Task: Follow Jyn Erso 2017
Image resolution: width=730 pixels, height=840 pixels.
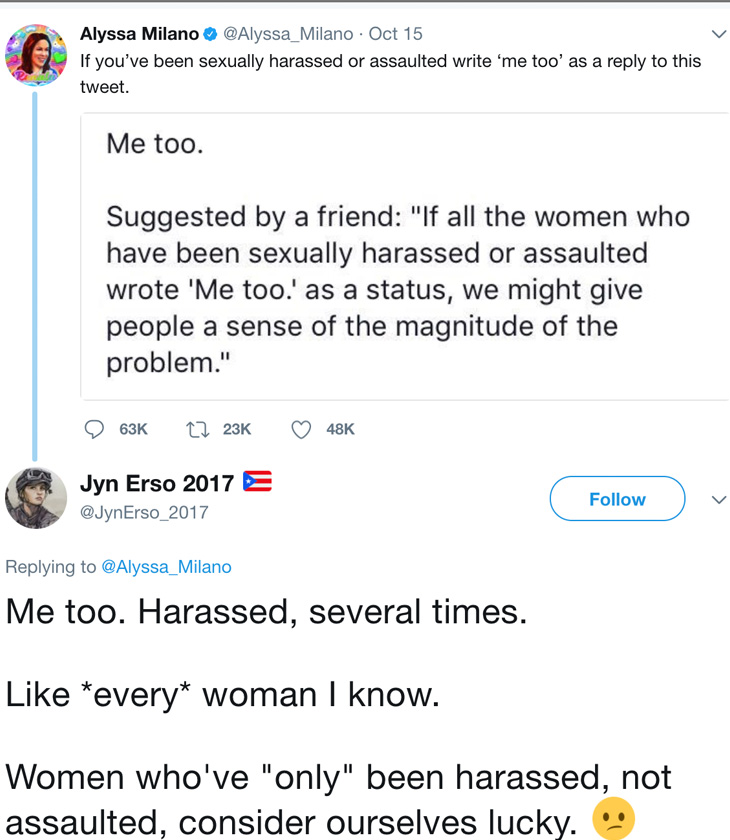Action: point(617,499)
